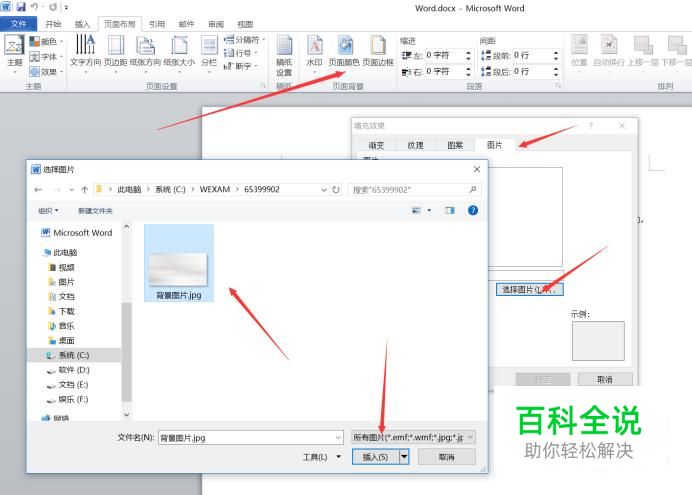Open Margins (页边距) options

pos(116,52)
